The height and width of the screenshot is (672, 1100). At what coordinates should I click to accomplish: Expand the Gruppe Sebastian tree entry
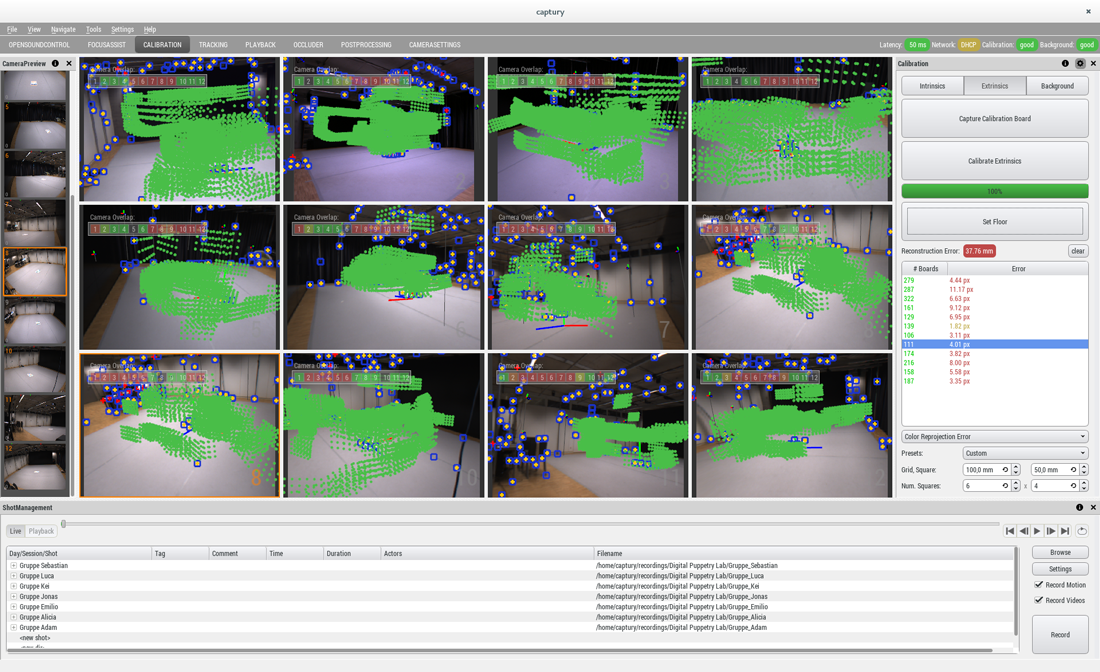(x=13, y=566)
